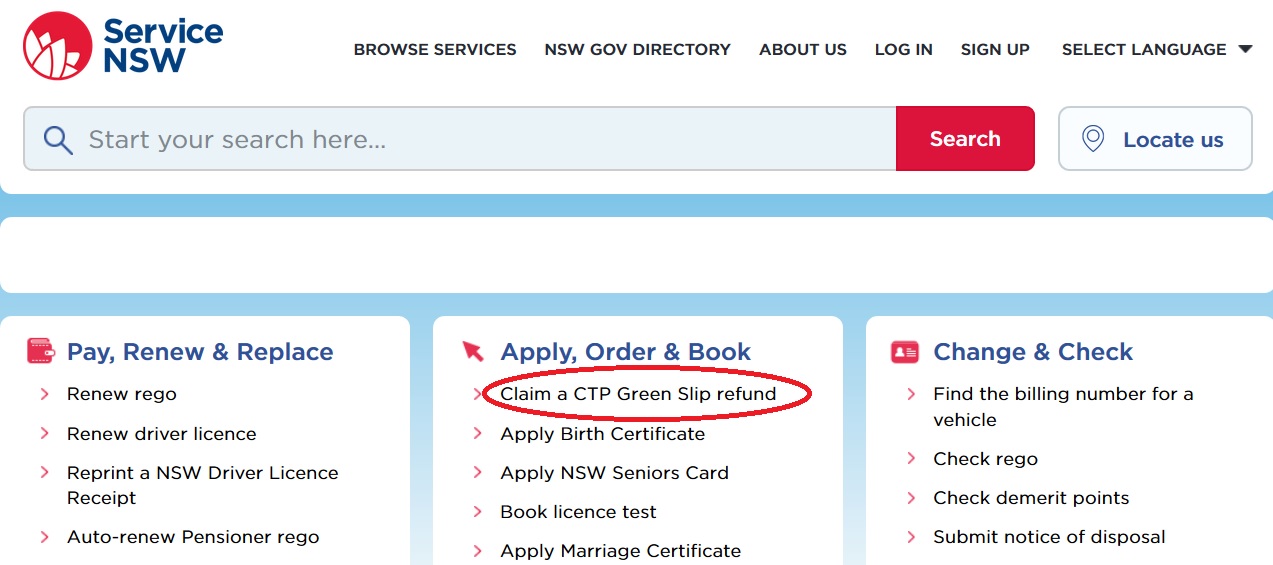1273x565 pixels.
Task: Click the red wallet icon
Action: (41, 352)
